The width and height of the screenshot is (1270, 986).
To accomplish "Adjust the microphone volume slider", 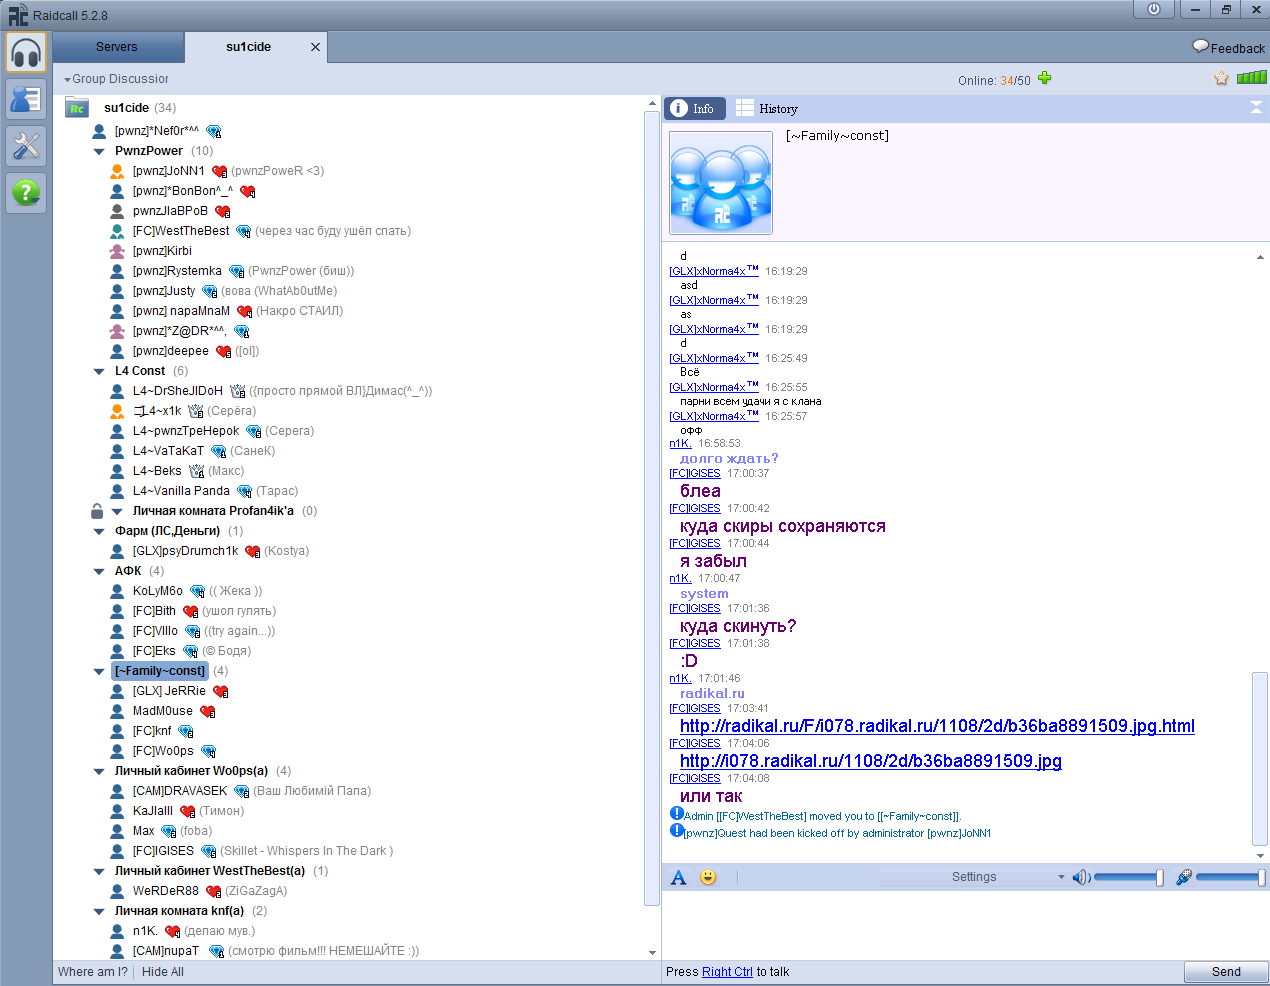I will tap(1230, 877).
